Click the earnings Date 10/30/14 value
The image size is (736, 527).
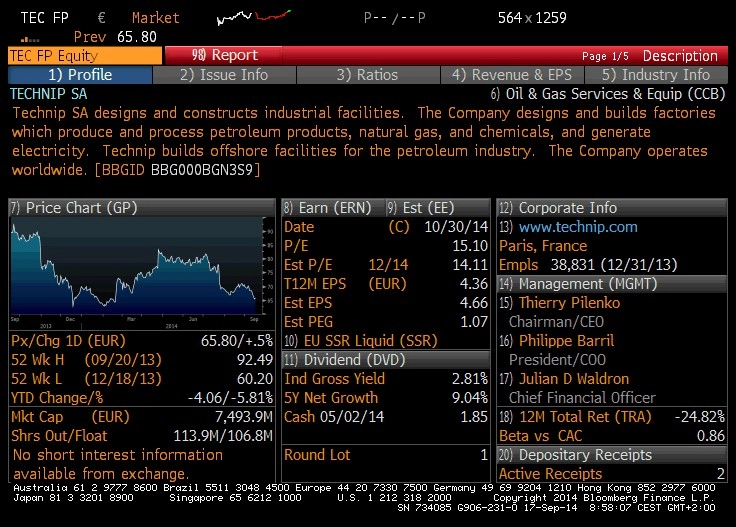[456, 227]
